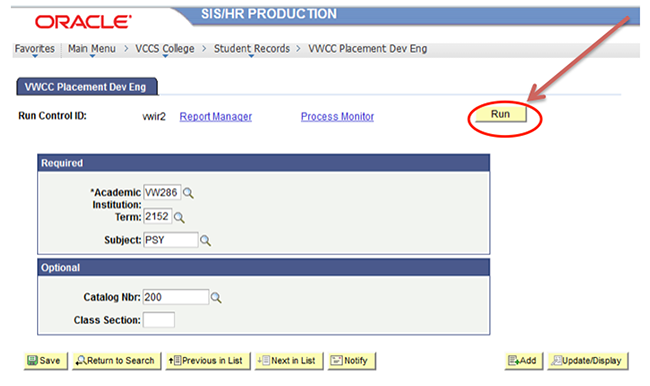Send a notification with Notify
Viewport: 650px width, 386px height.
(352, 361)
